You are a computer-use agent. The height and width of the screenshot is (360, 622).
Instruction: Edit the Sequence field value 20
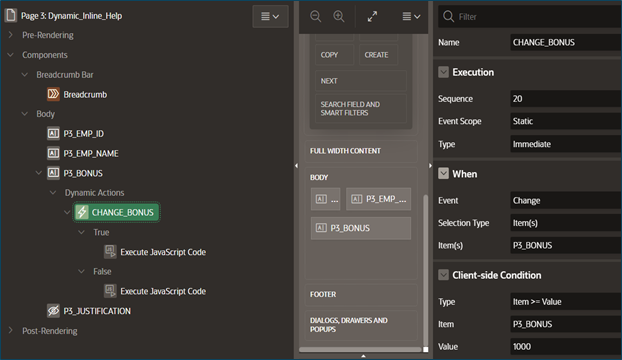566,98
